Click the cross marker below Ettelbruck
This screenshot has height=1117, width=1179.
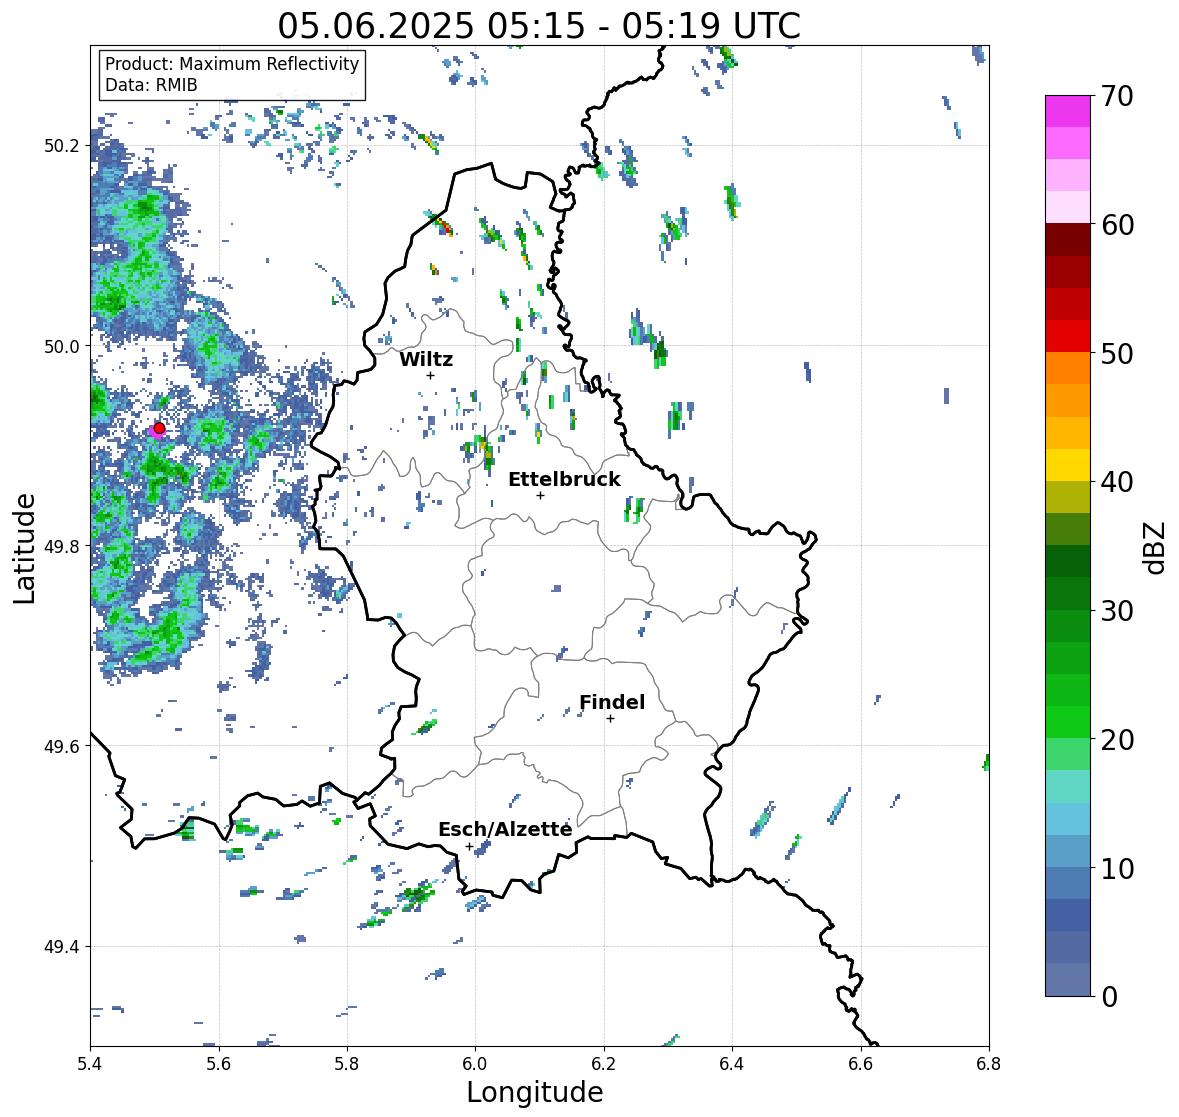[x=540, y=495]
